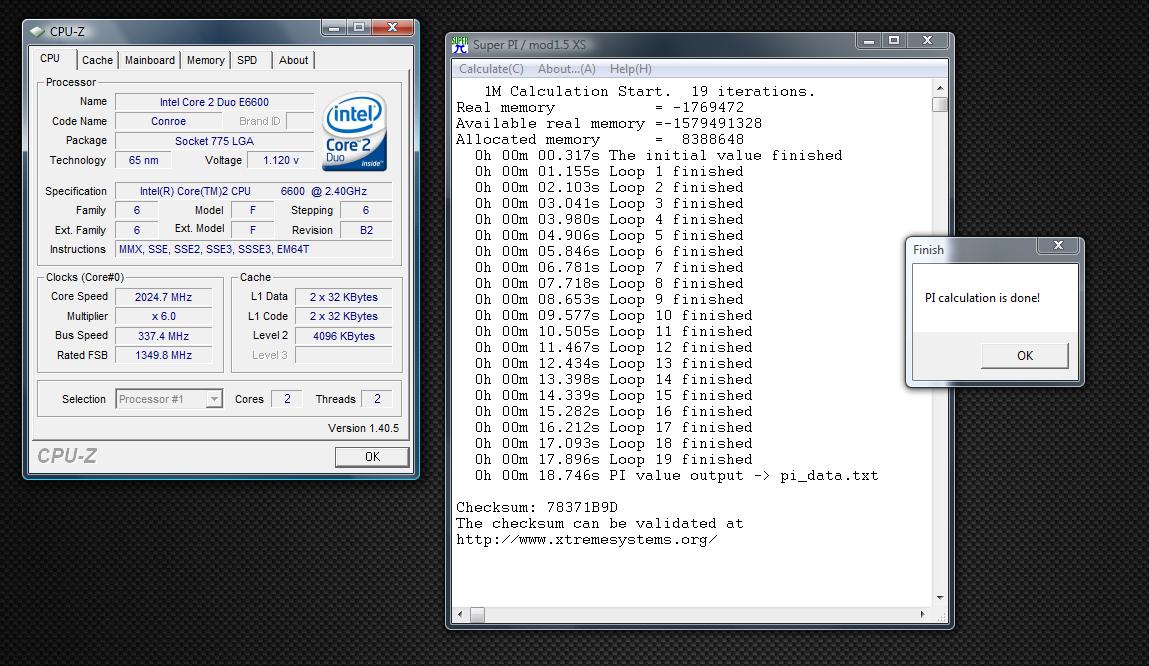
Task: Open the Calculate(C) menu
Action: (491, 69)
